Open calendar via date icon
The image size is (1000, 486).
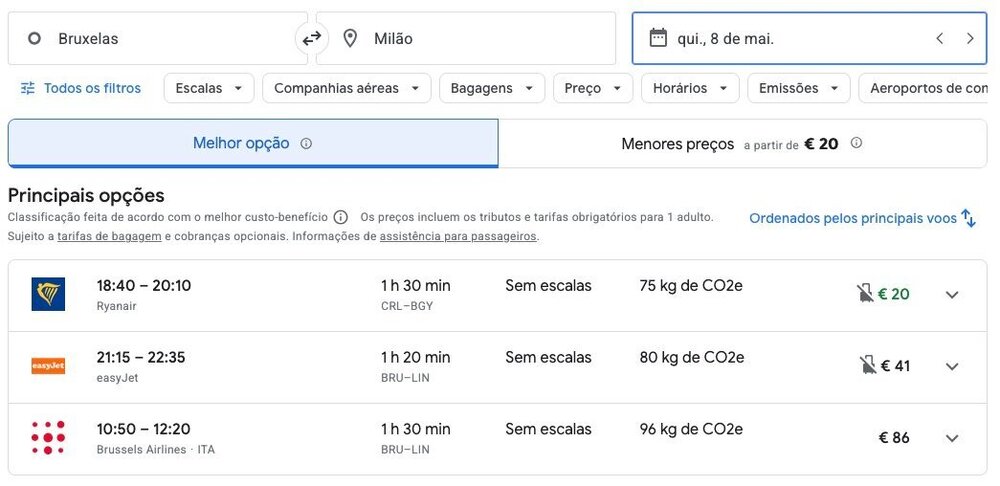point(658,38)
